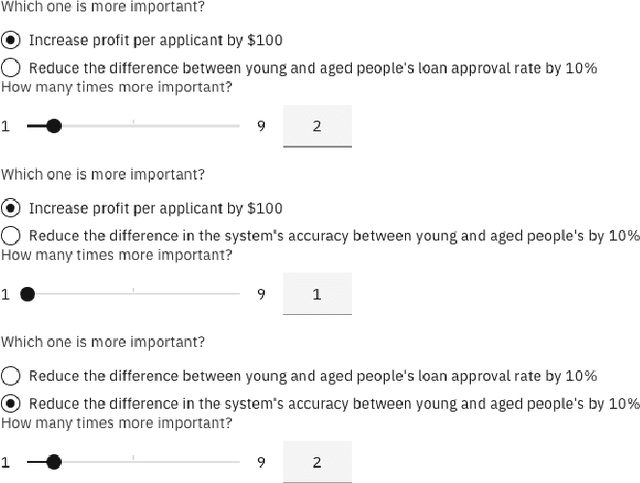
Task: Select the second question's 'Increase profit per applicant' option
Action: coord(11,208)
